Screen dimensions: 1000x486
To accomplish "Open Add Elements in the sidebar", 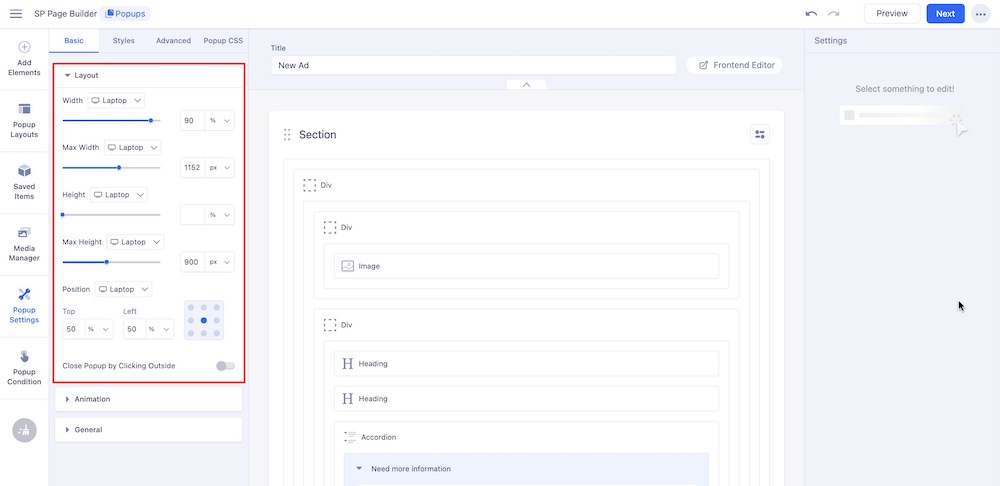I will click(24, 59).
